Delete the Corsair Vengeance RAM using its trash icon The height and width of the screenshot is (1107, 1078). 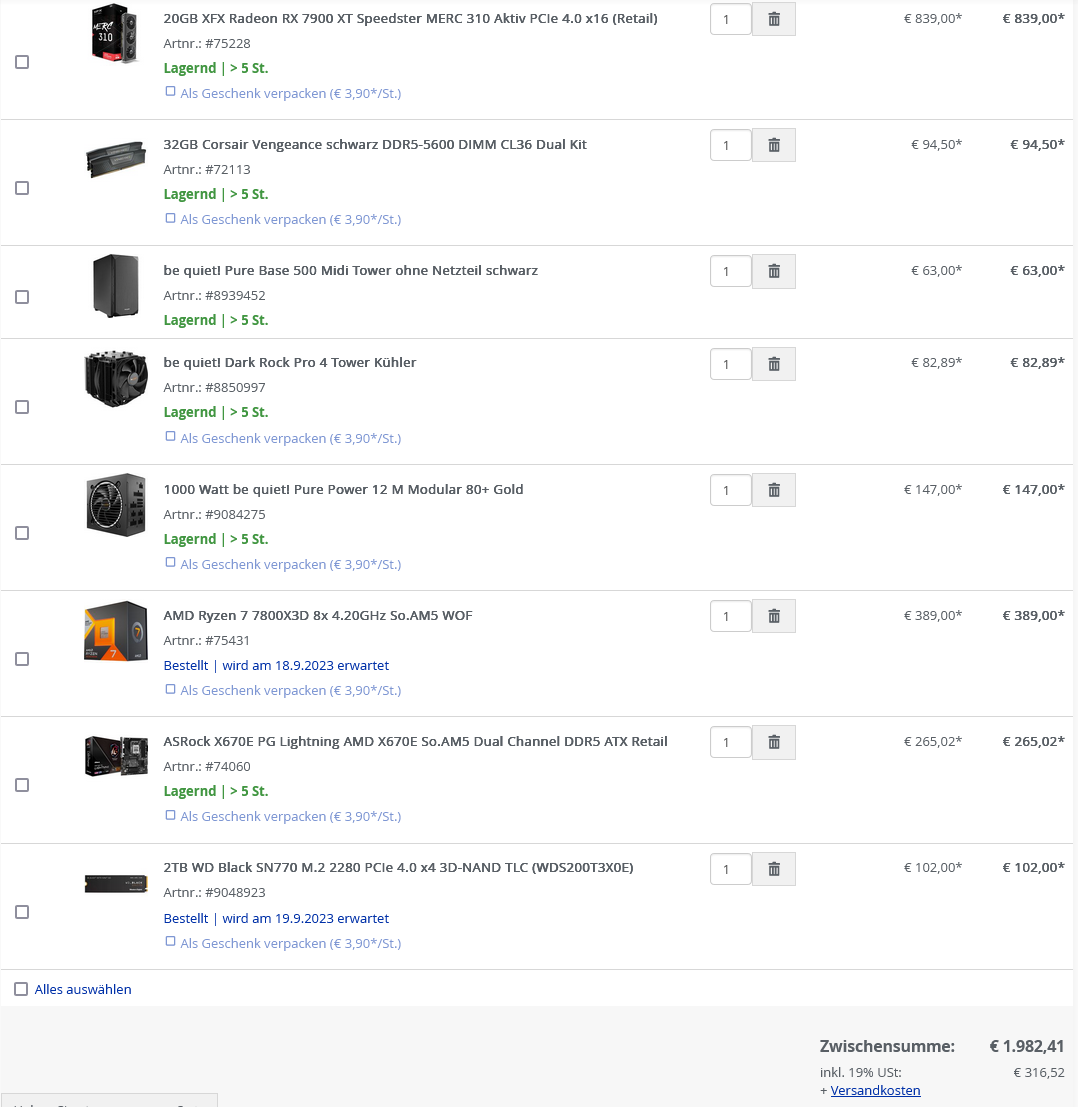coord(773,145)
